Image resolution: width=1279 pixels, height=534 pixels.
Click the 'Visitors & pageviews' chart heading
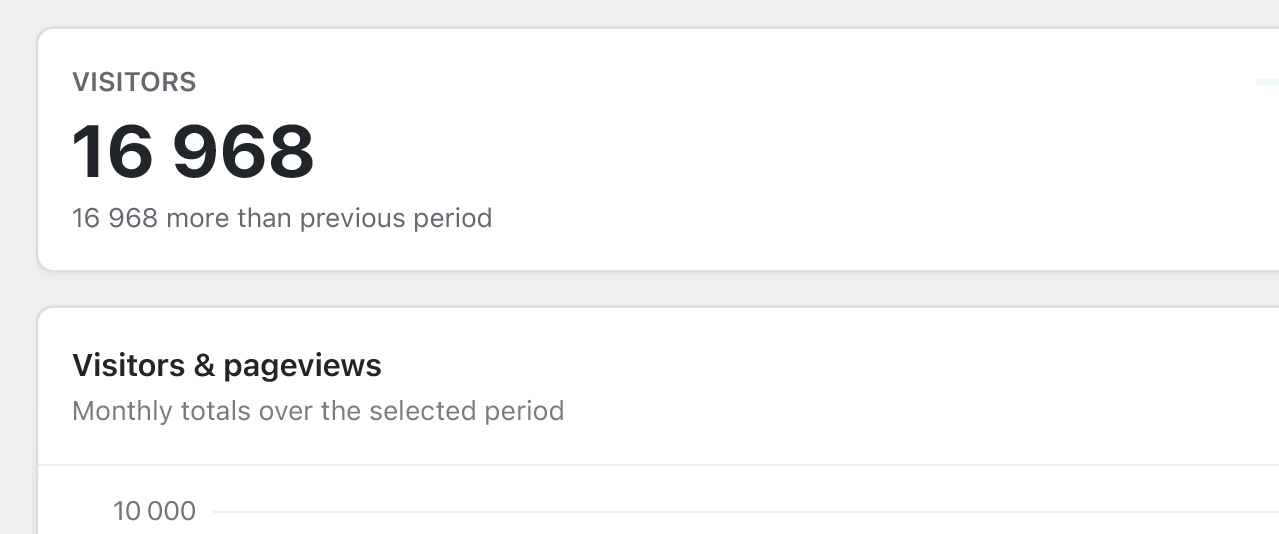[x=227, y=365]
